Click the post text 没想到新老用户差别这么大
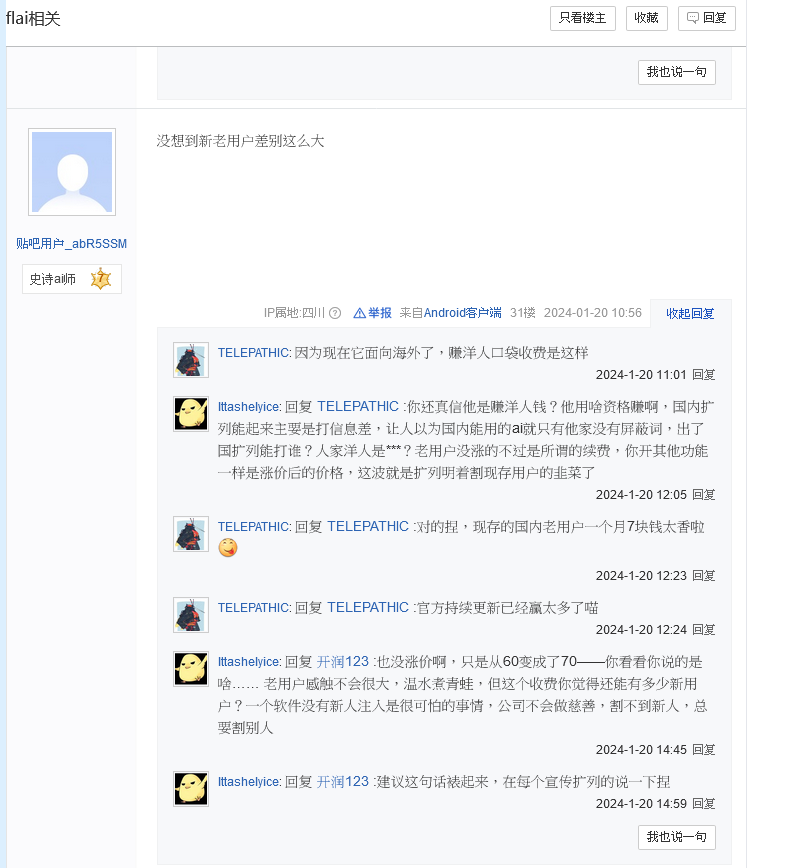The height and width of the screenshot is (868, 795). click(240, 141)
